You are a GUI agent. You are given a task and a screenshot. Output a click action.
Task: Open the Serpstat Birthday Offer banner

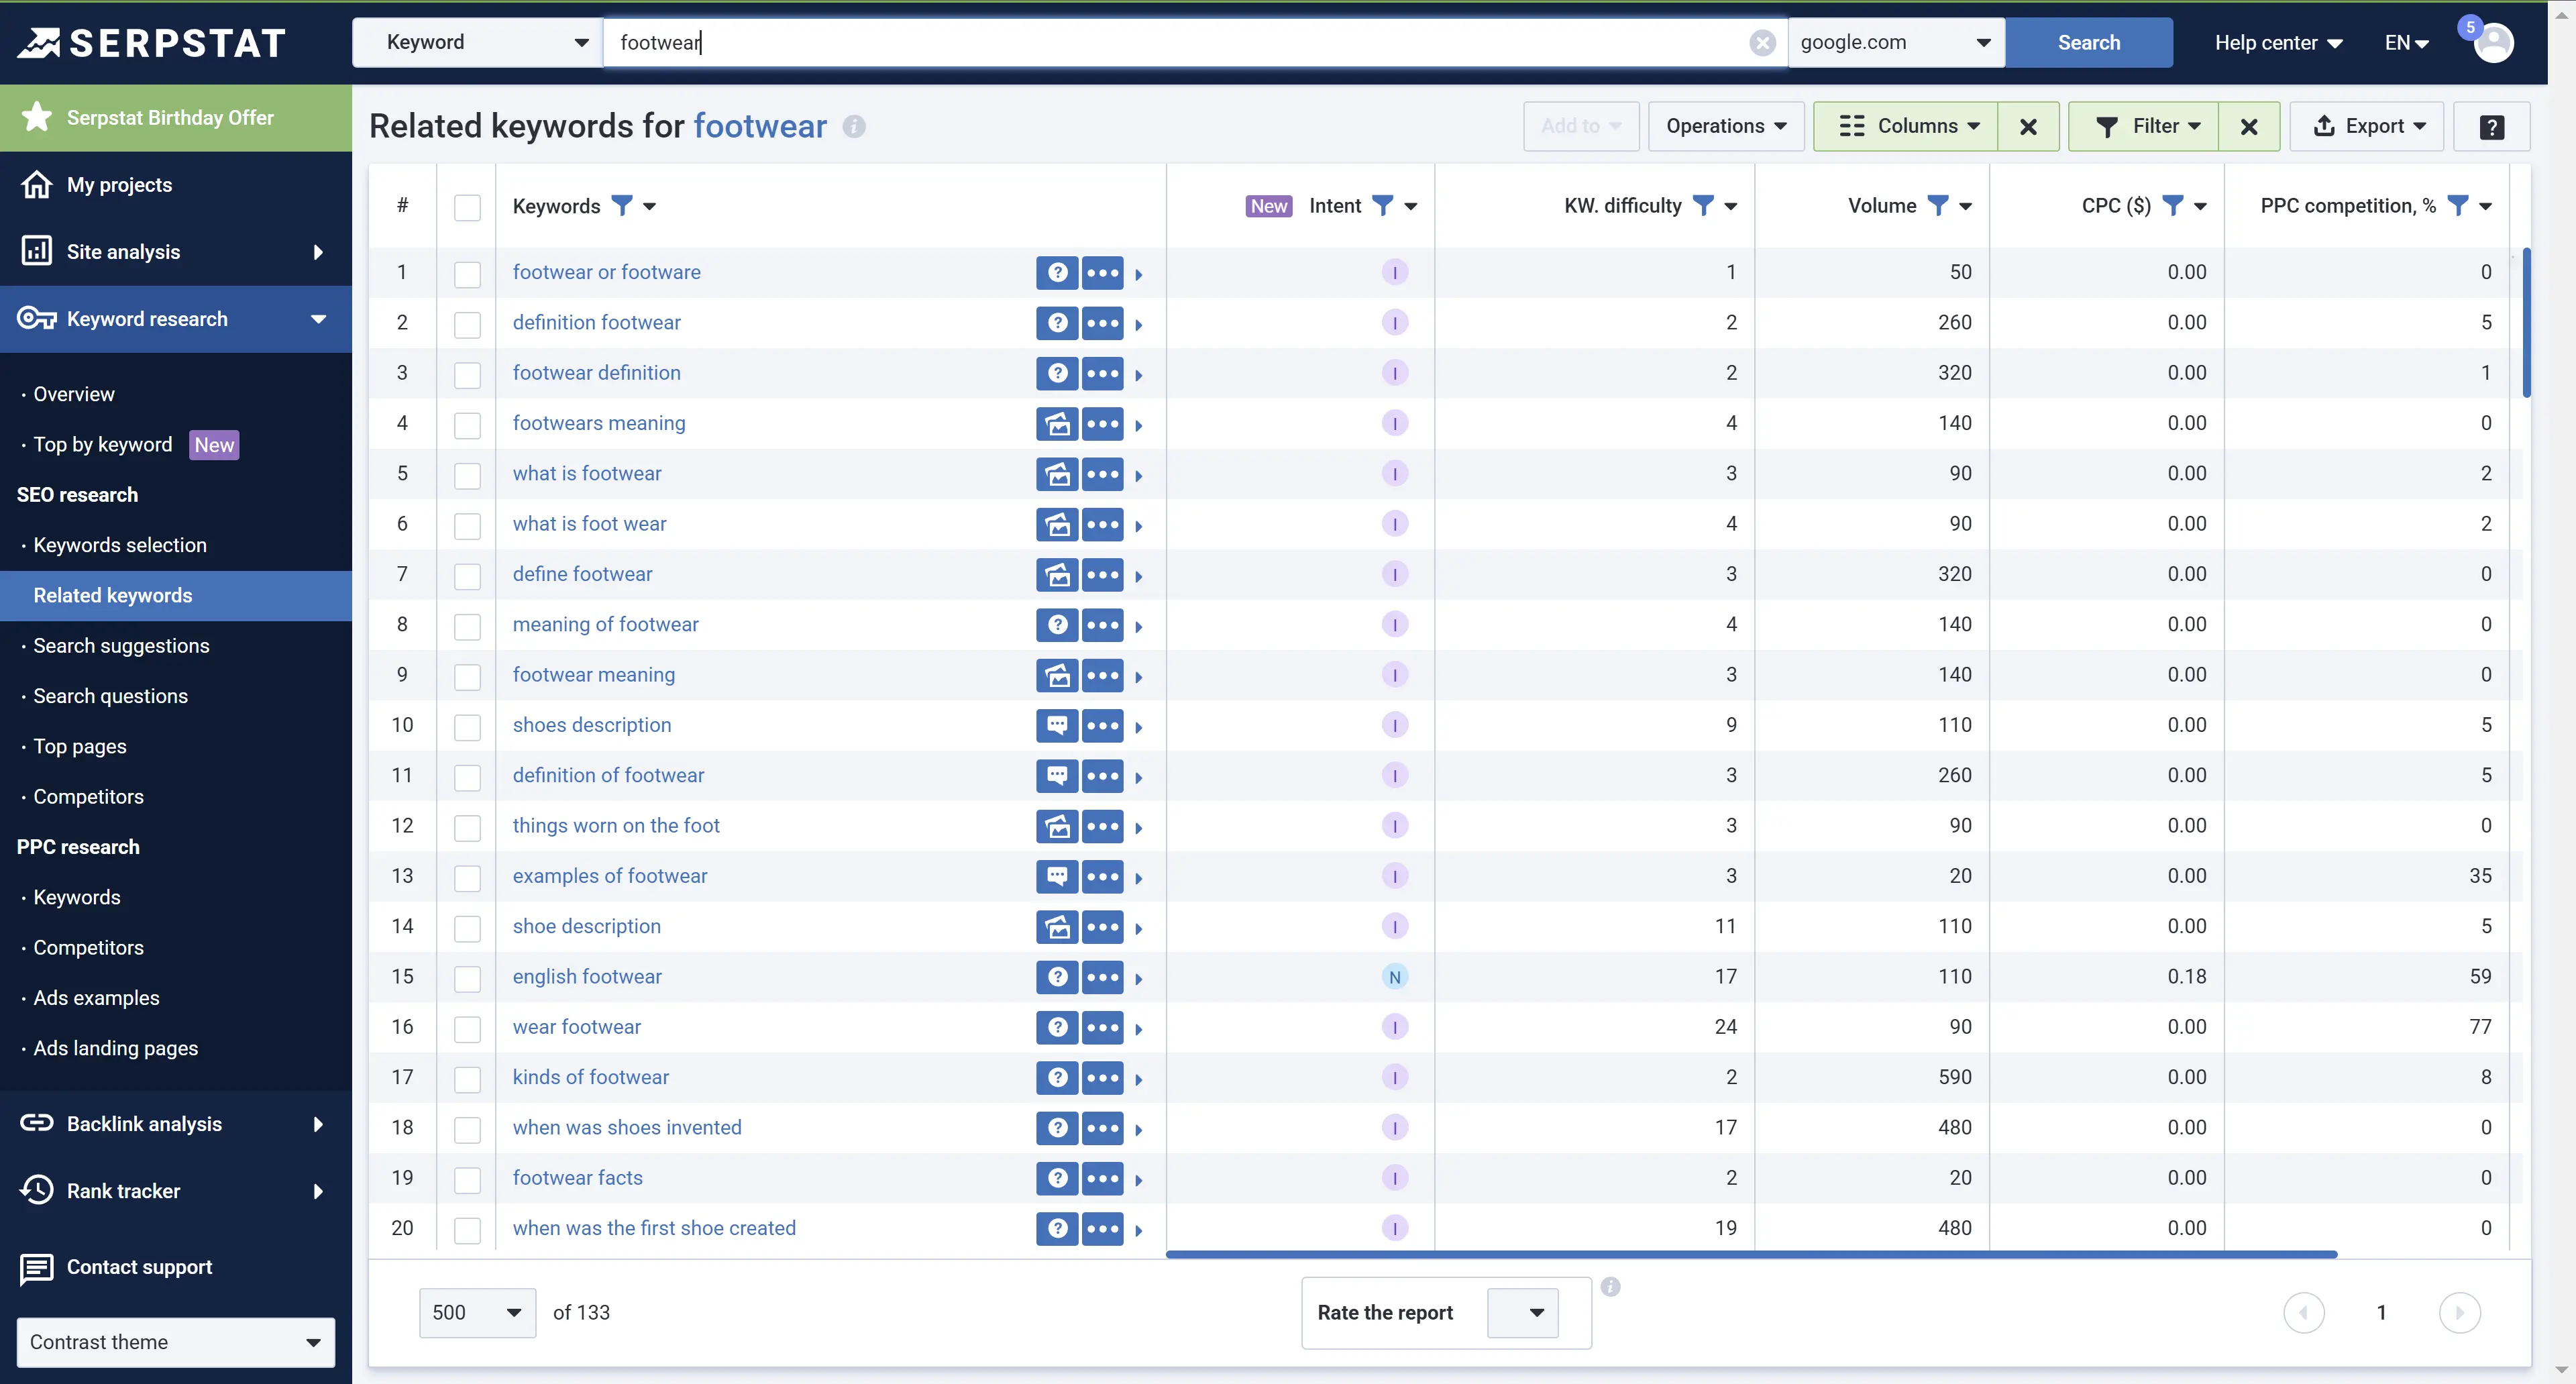[x=176, y=118]
